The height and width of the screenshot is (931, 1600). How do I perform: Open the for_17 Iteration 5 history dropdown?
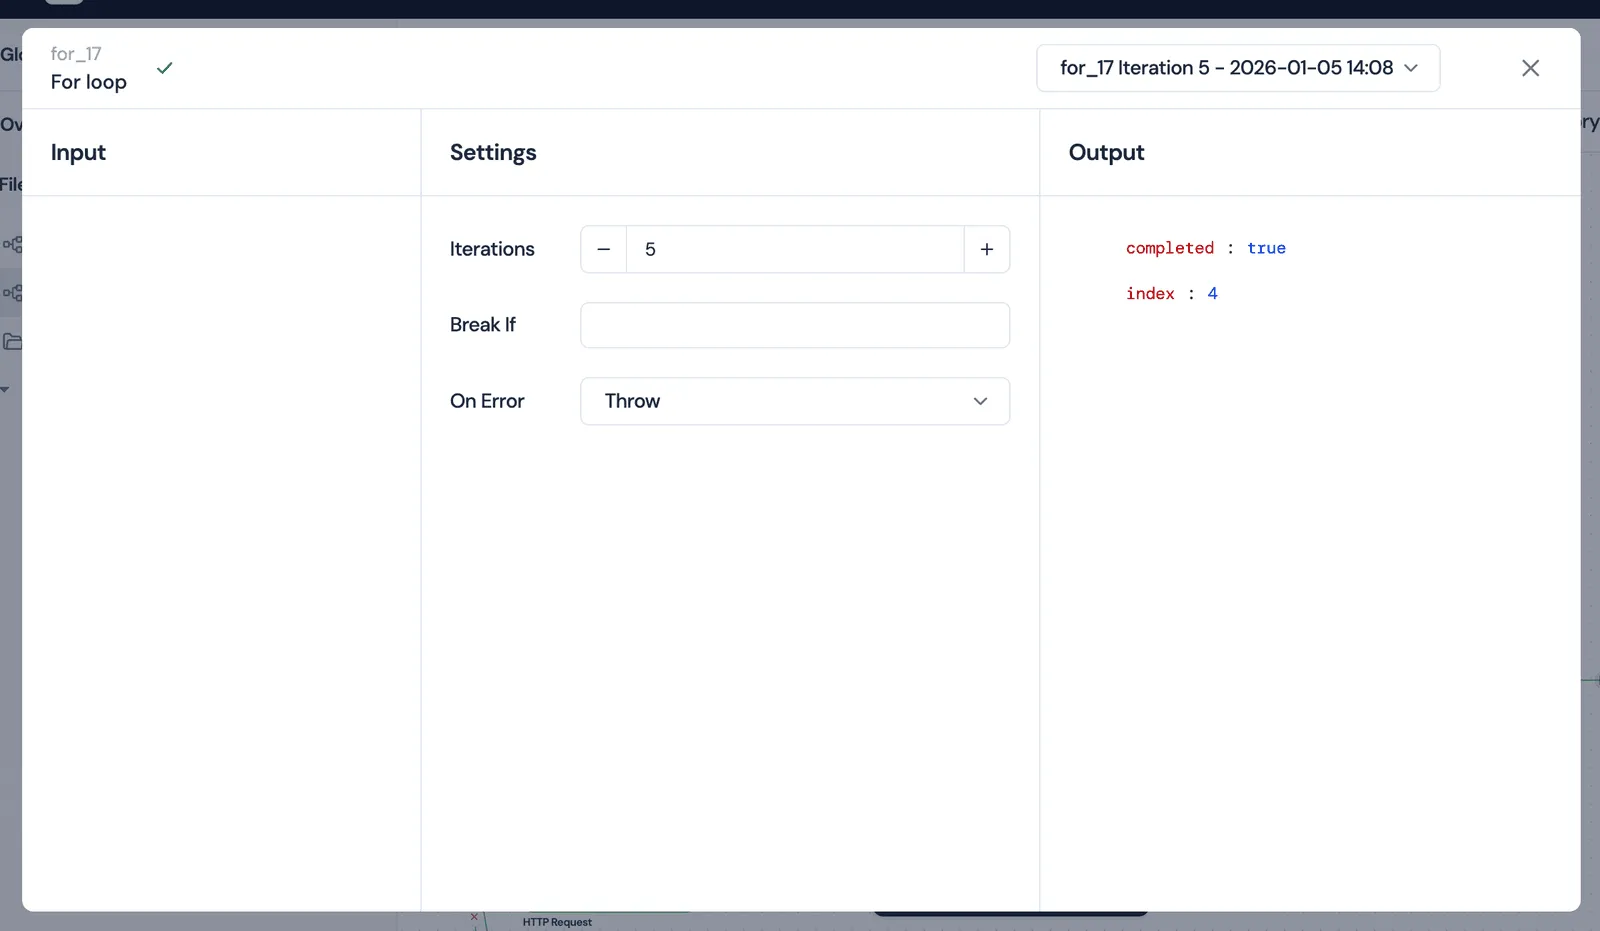[1237, 68]
